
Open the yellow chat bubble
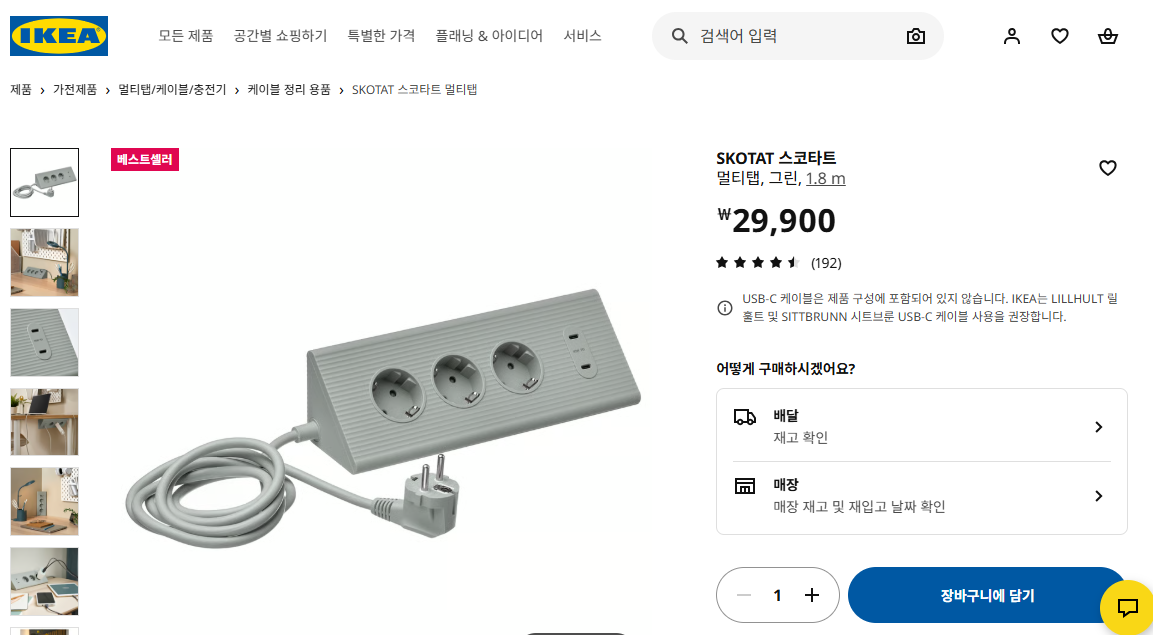(1127, 607)
